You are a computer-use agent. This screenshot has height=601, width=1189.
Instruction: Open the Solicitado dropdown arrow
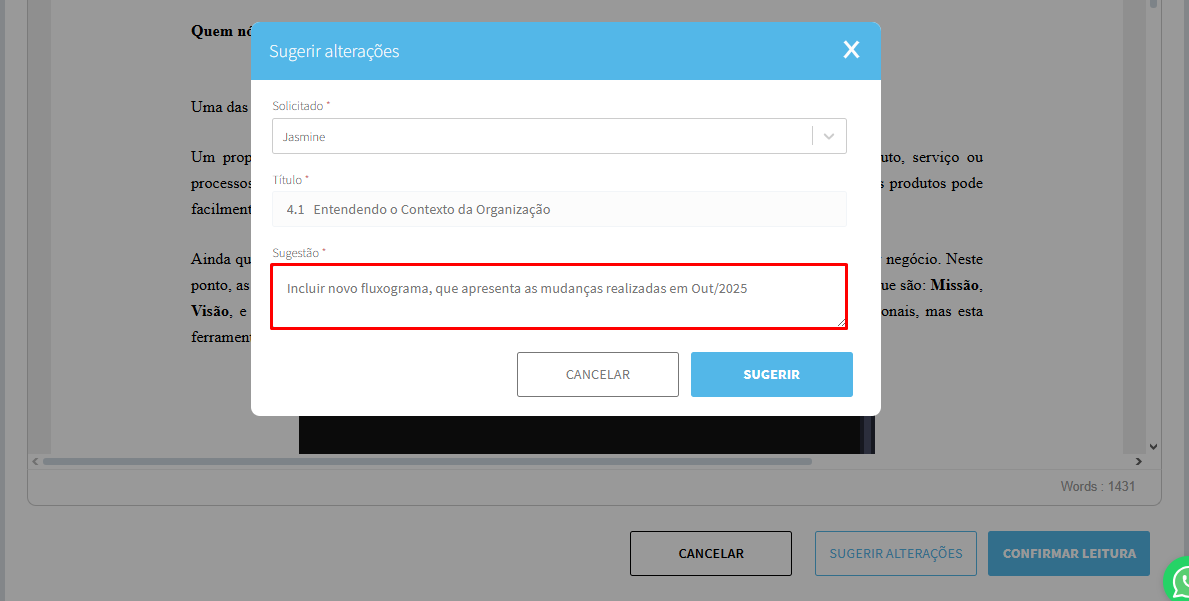pos(829,136)
